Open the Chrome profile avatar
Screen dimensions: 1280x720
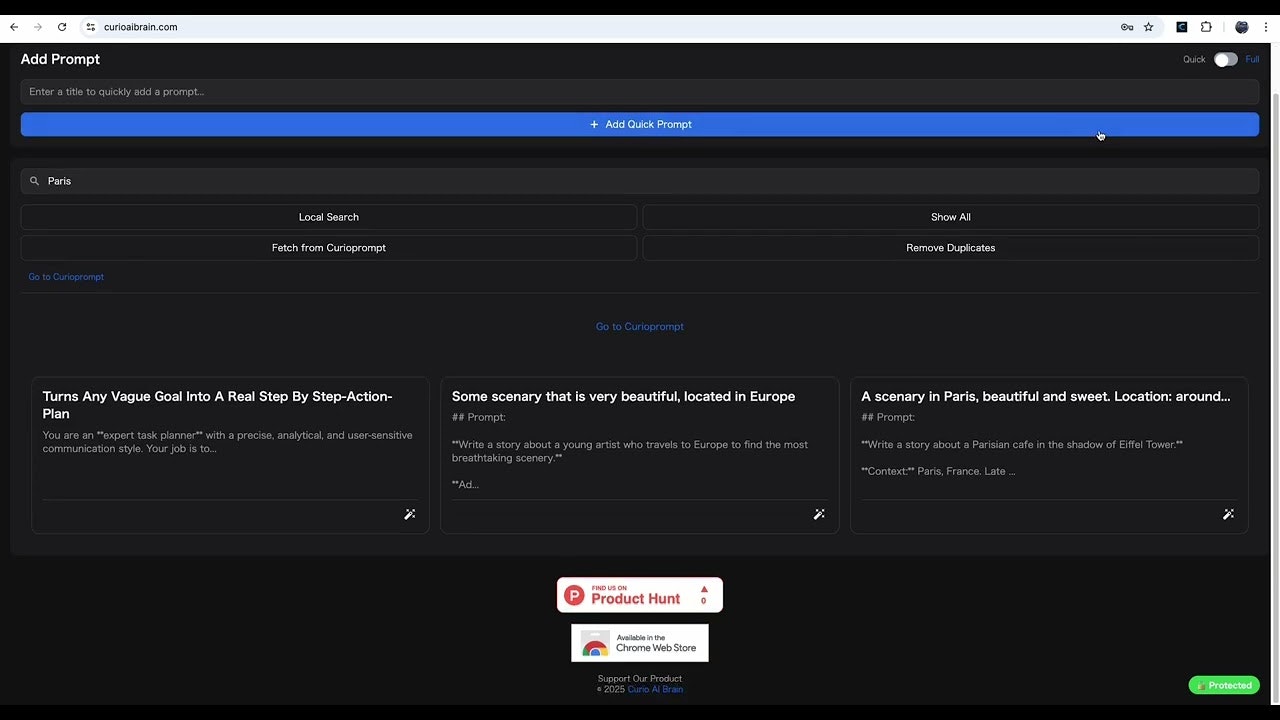tap(1242, 27)
